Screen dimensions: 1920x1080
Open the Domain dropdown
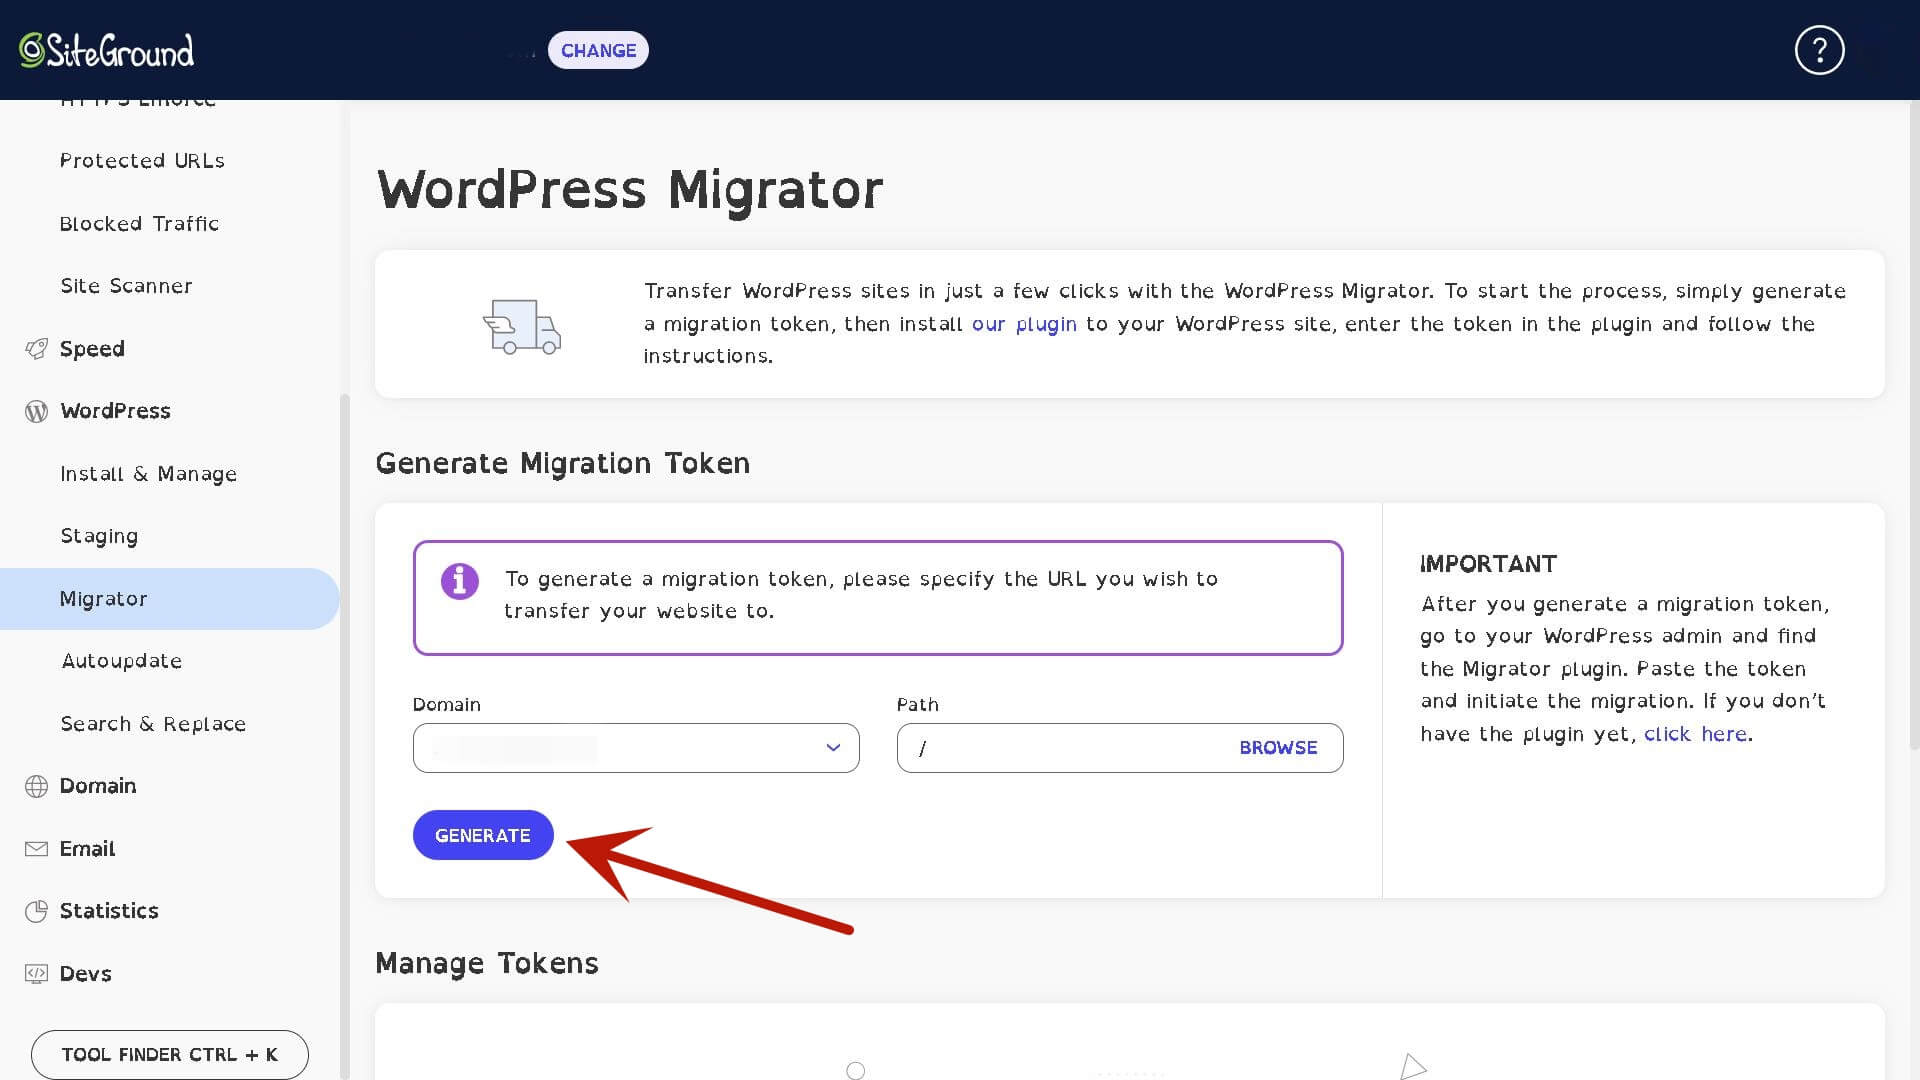pos(636,748)
